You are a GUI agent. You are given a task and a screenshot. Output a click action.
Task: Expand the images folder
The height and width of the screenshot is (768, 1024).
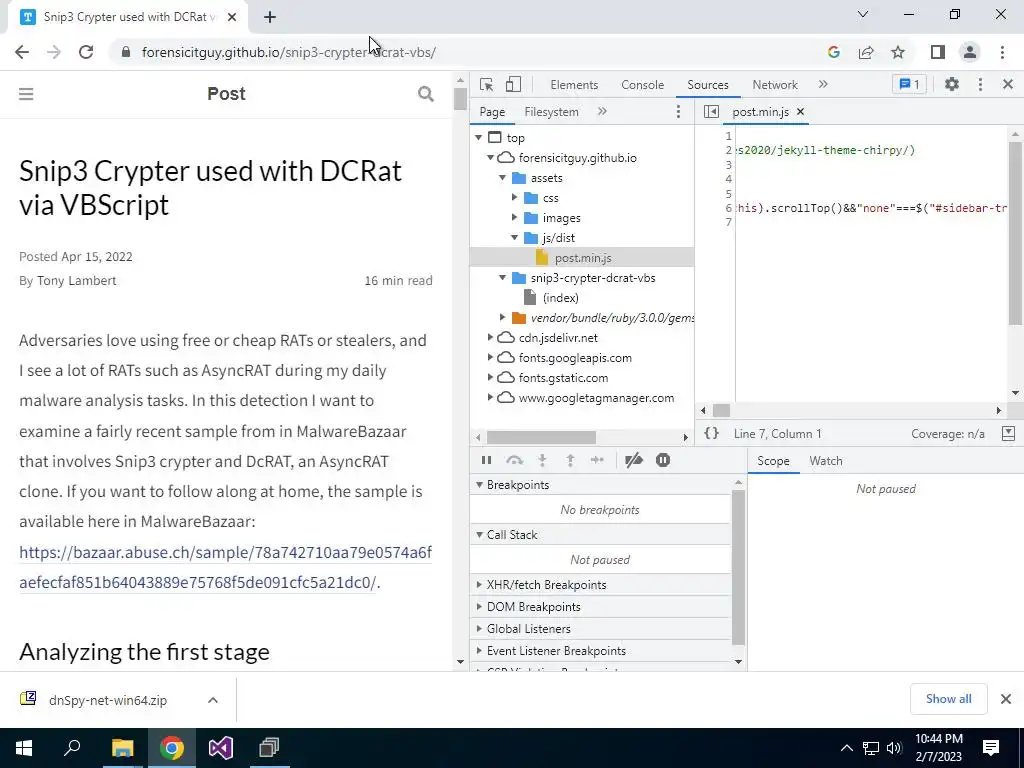click(x=515, y=217)
